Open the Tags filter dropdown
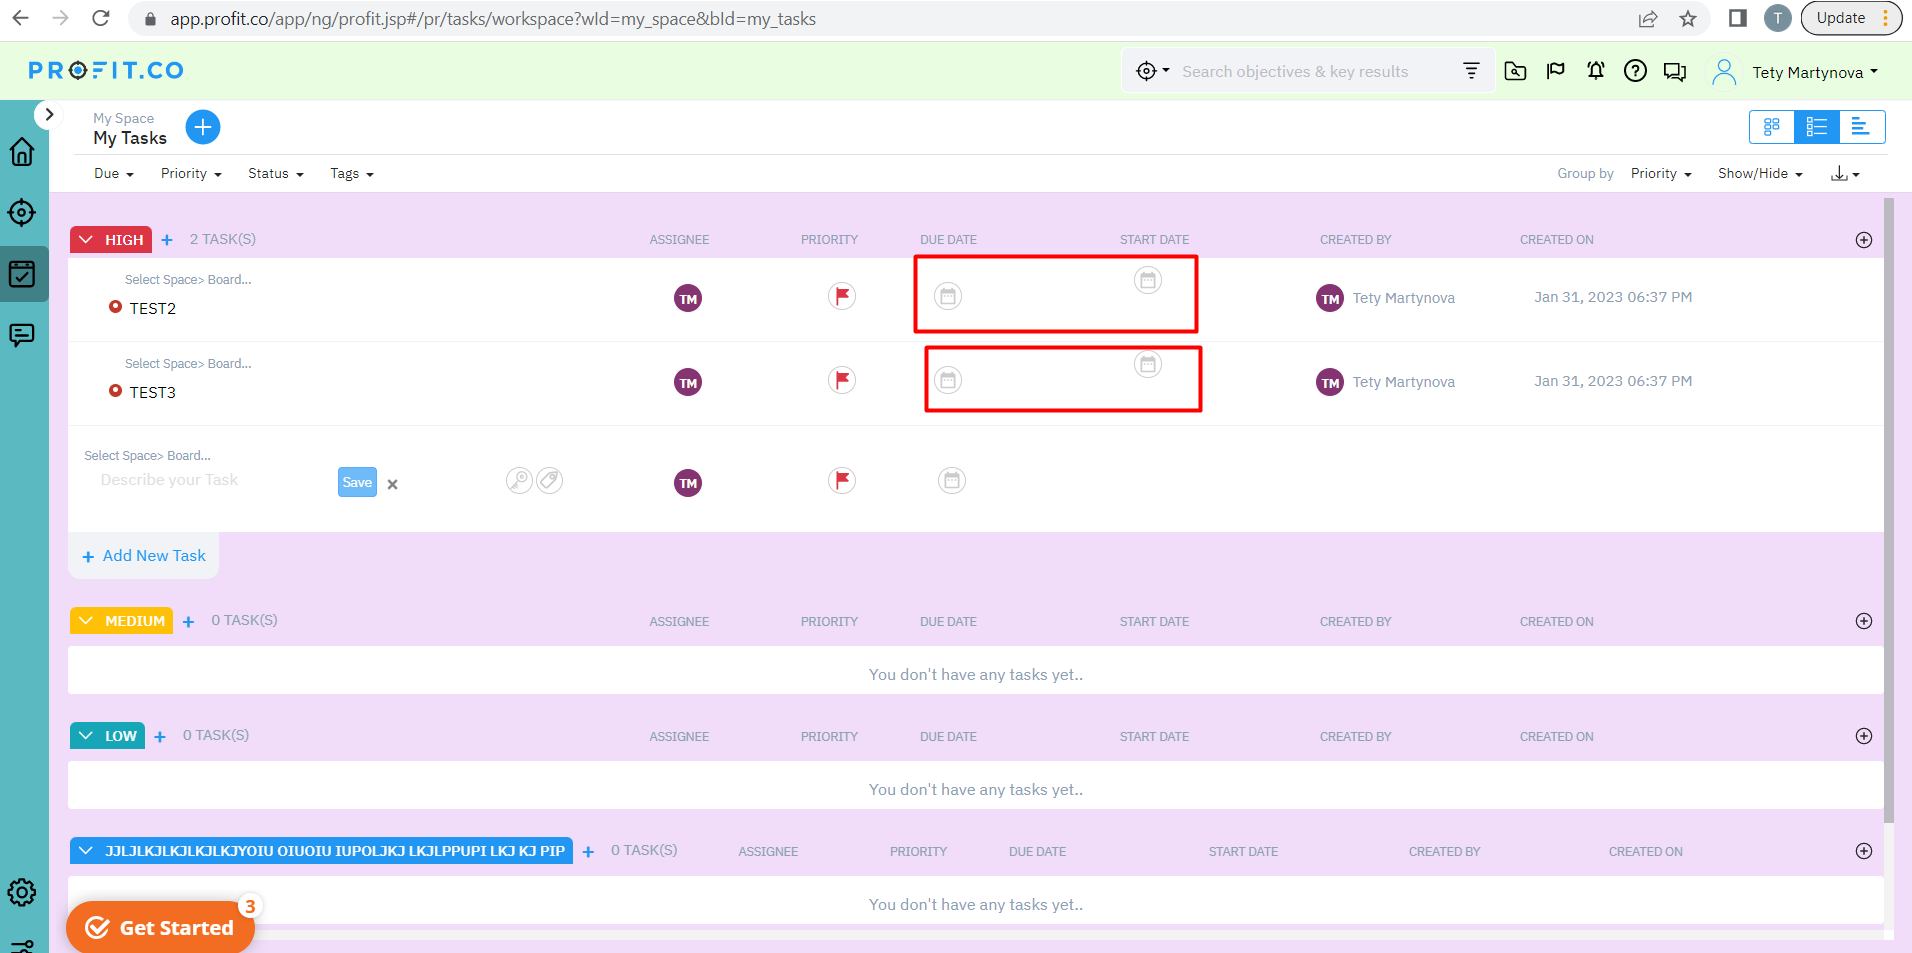Screen dimensions: 1912x953 (352, 174)
